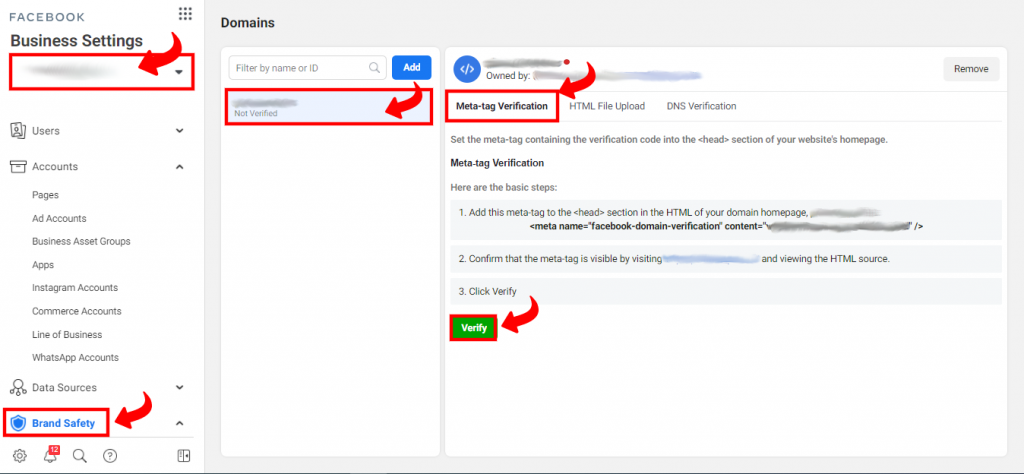The width and height of the screenshot is (1024, 474).
Task: Click the blurred domain link in step 2
Action: pyautogui.click(x=711, y=259)
